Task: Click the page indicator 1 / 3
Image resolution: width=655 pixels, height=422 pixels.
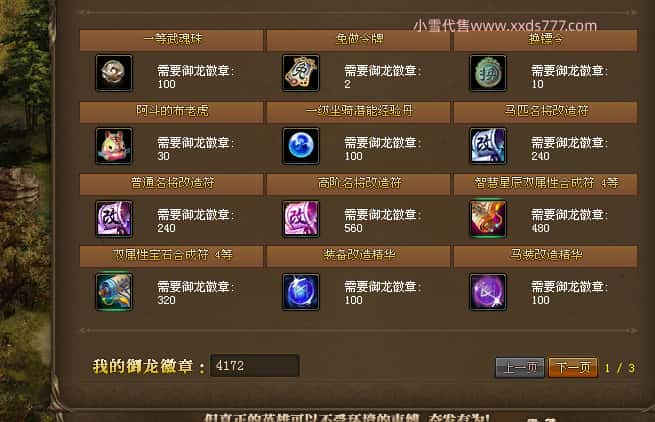Action: pyautogui.click(x=619, y=368)
